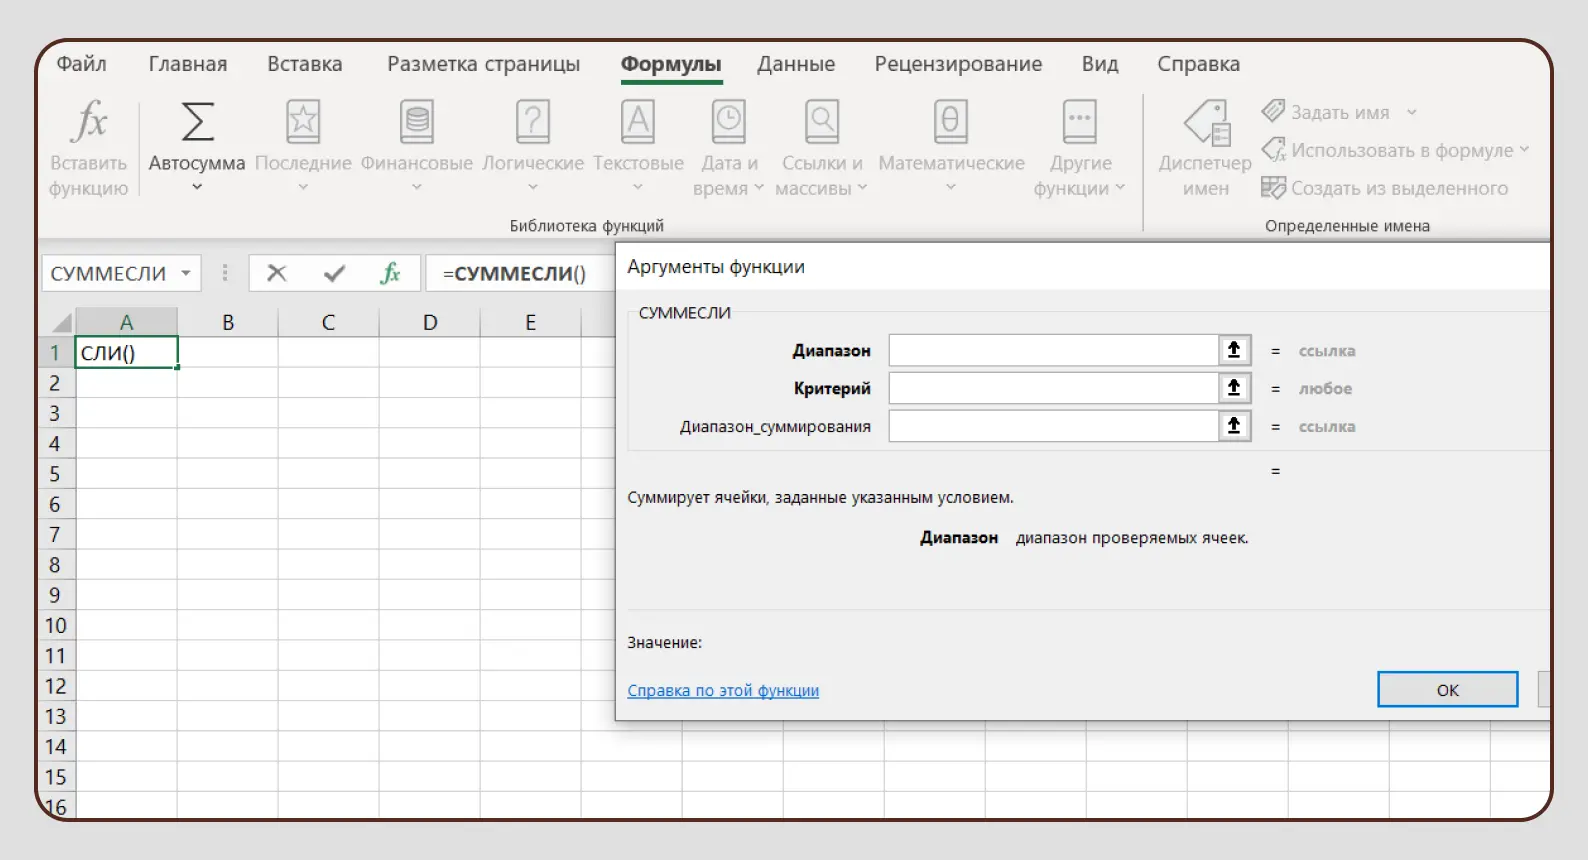Collapse dialog via Диапазон_суммирования selector icon
This screenshot has width=1588, height=860.
[x=1234, y=426]
